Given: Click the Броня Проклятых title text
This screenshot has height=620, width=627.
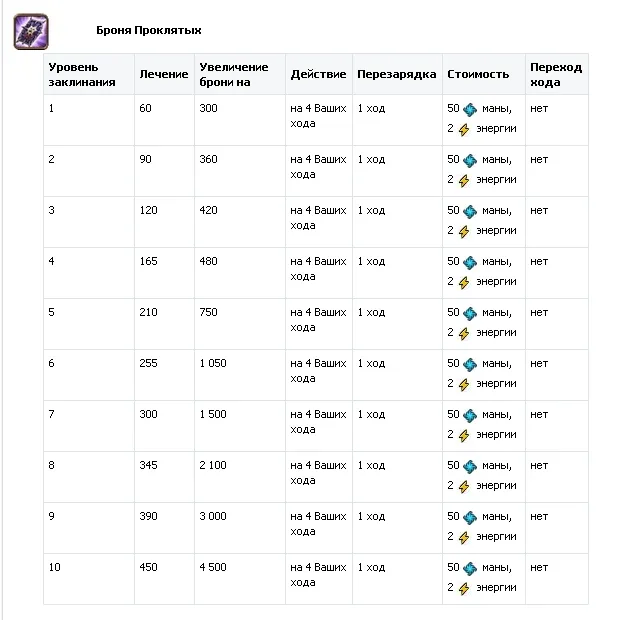Looking at the screenshot, I should [x=149, y=31].
